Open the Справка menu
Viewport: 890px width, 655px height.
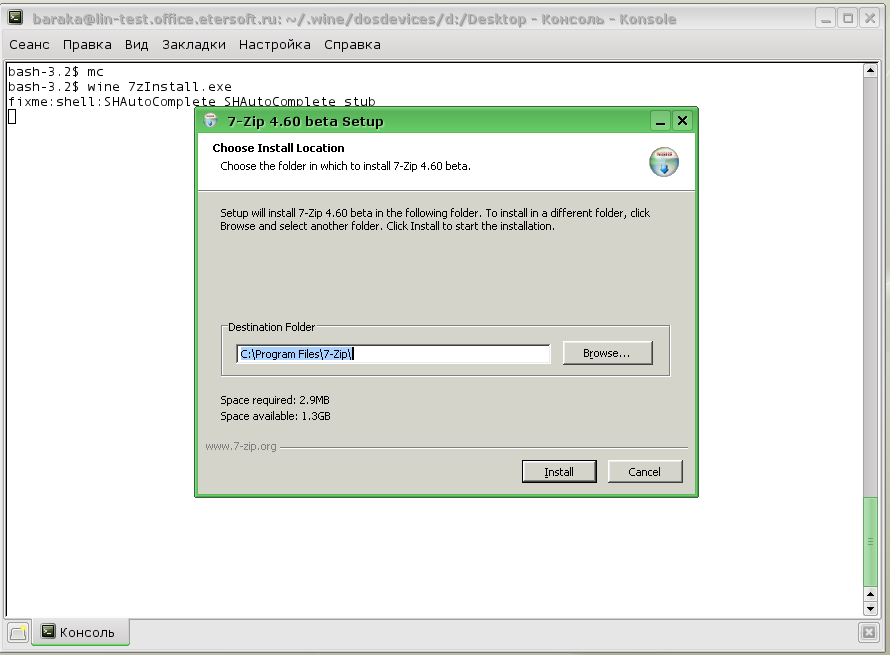pyautogui.click(x=352, y=45)
